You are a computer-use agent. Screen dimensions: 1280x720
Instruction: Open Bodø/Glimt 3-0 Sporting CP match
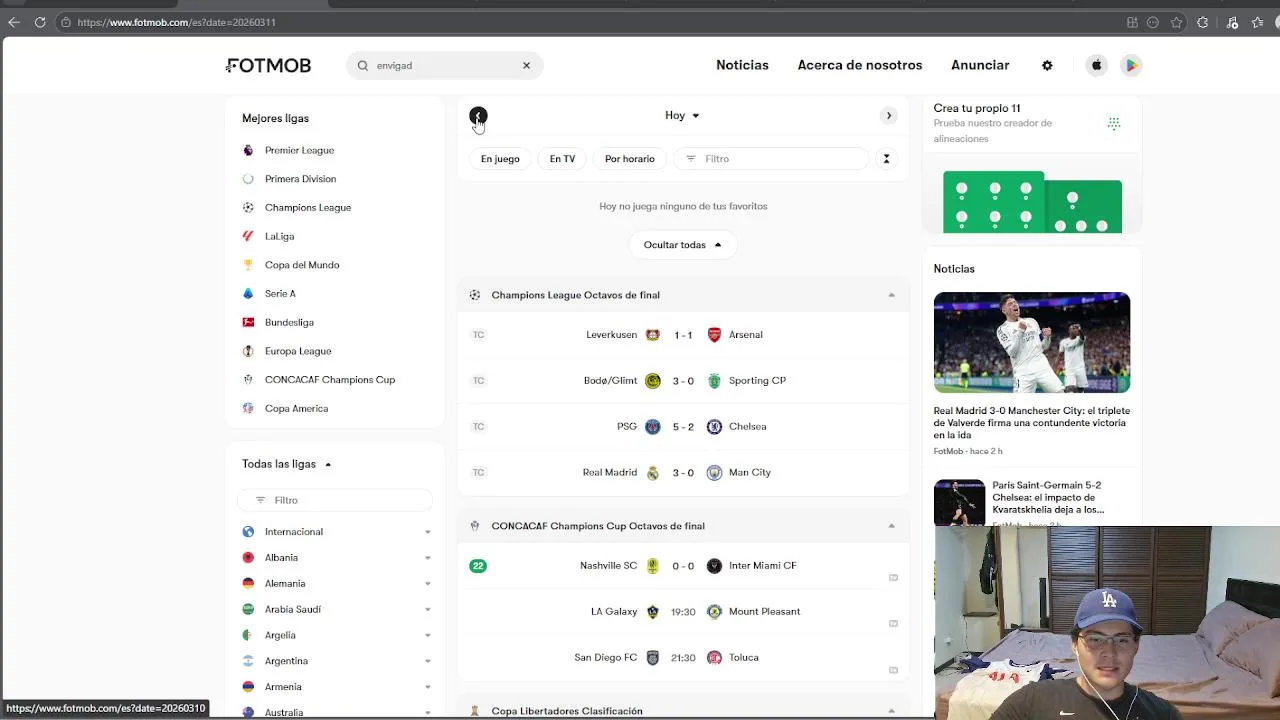pos(683,381)
